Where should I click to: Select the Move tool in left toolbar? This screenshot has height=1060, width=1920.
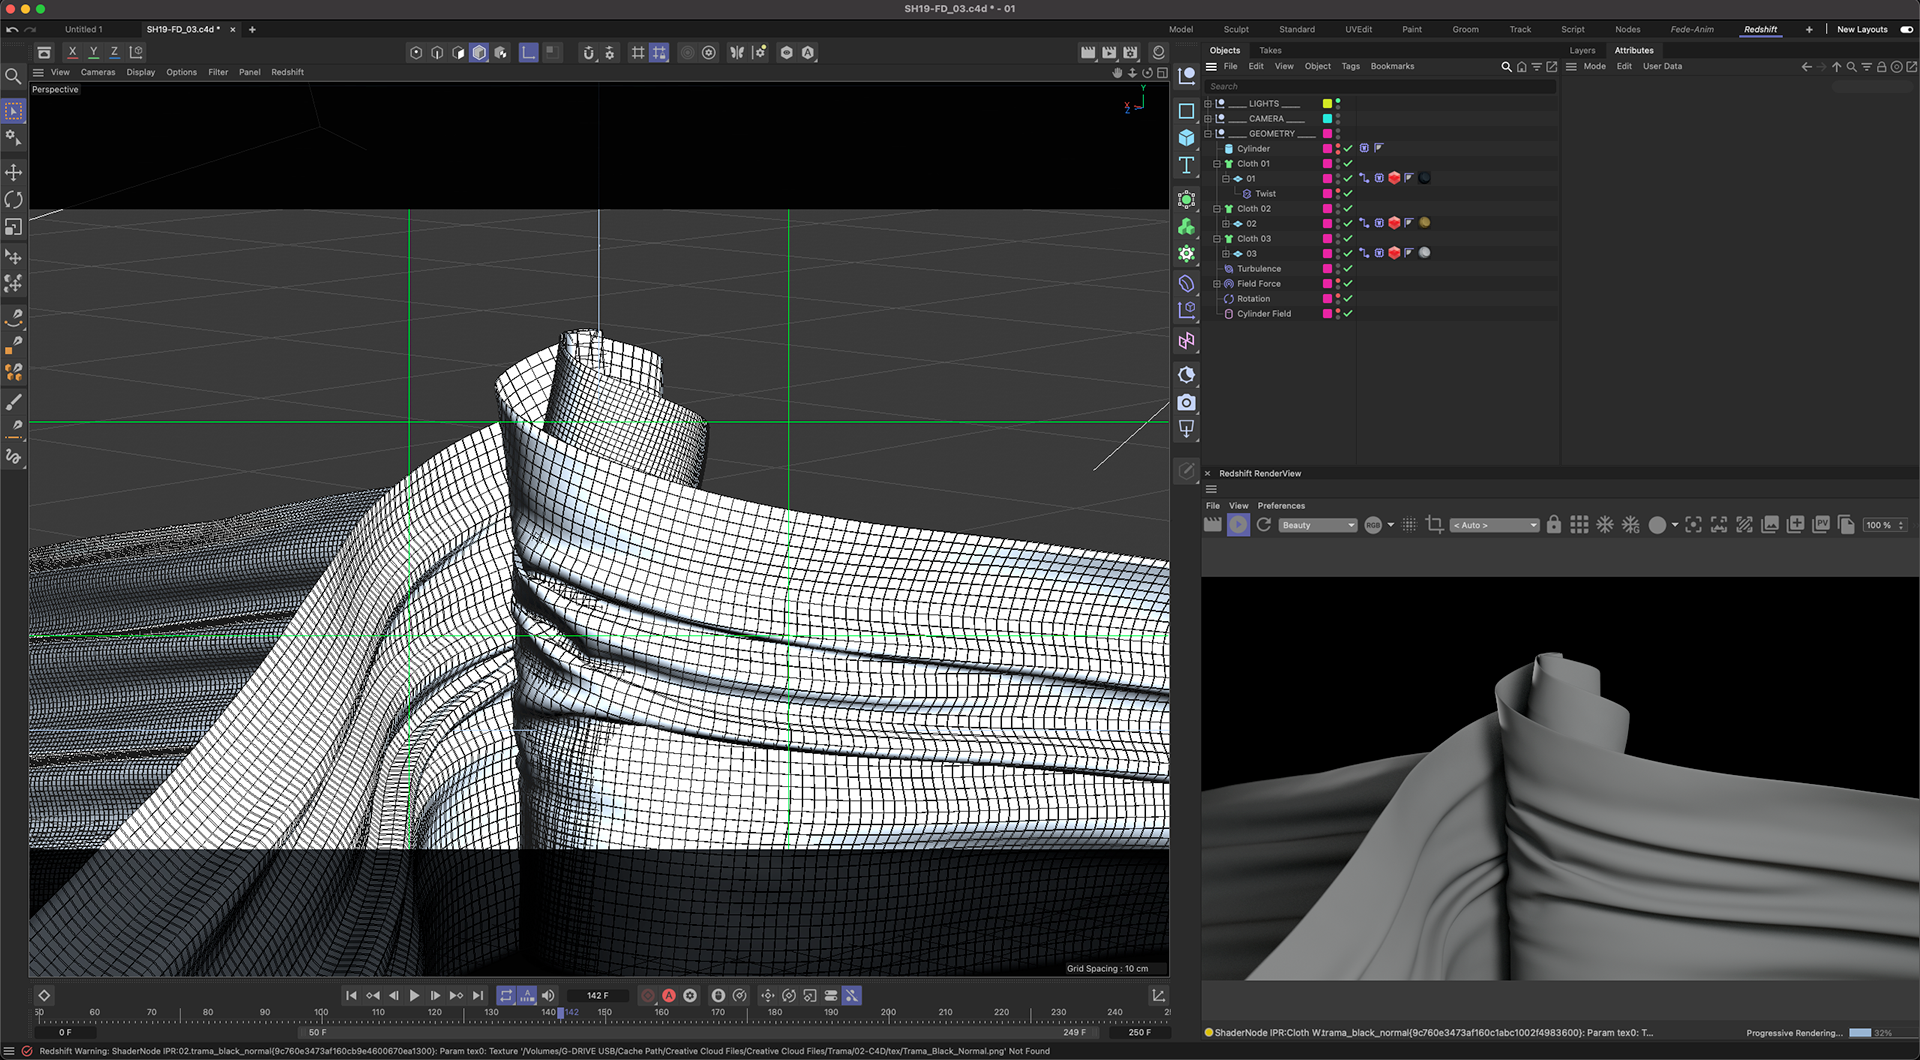pos(14,172)
